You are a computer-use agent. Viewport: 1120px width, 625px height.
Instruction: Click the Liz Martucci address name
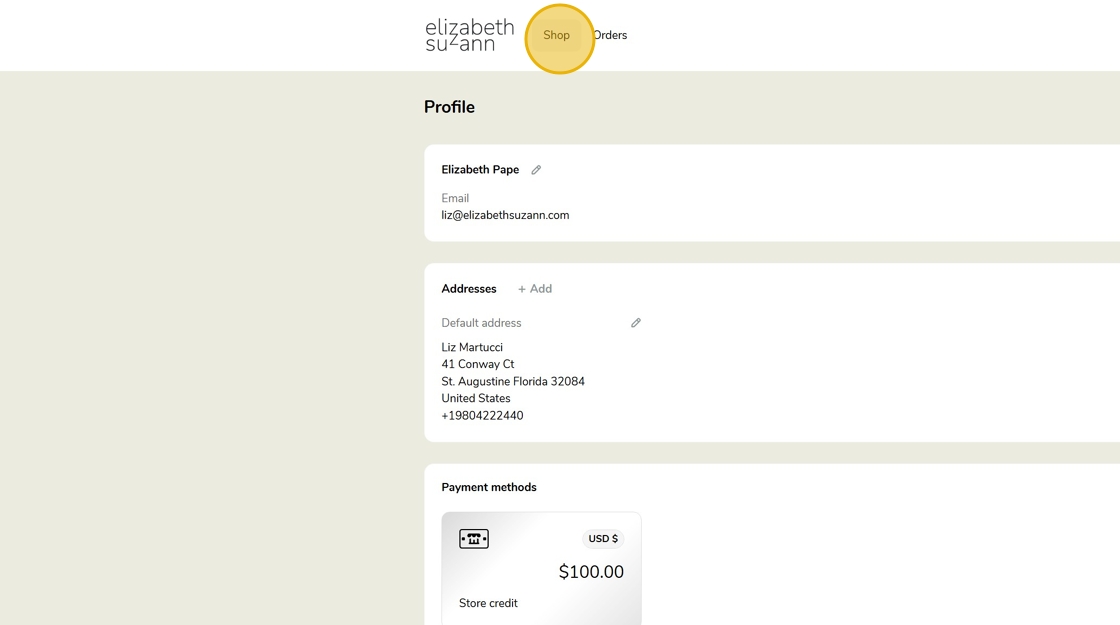pyautogui.click(x=472, y=348)
